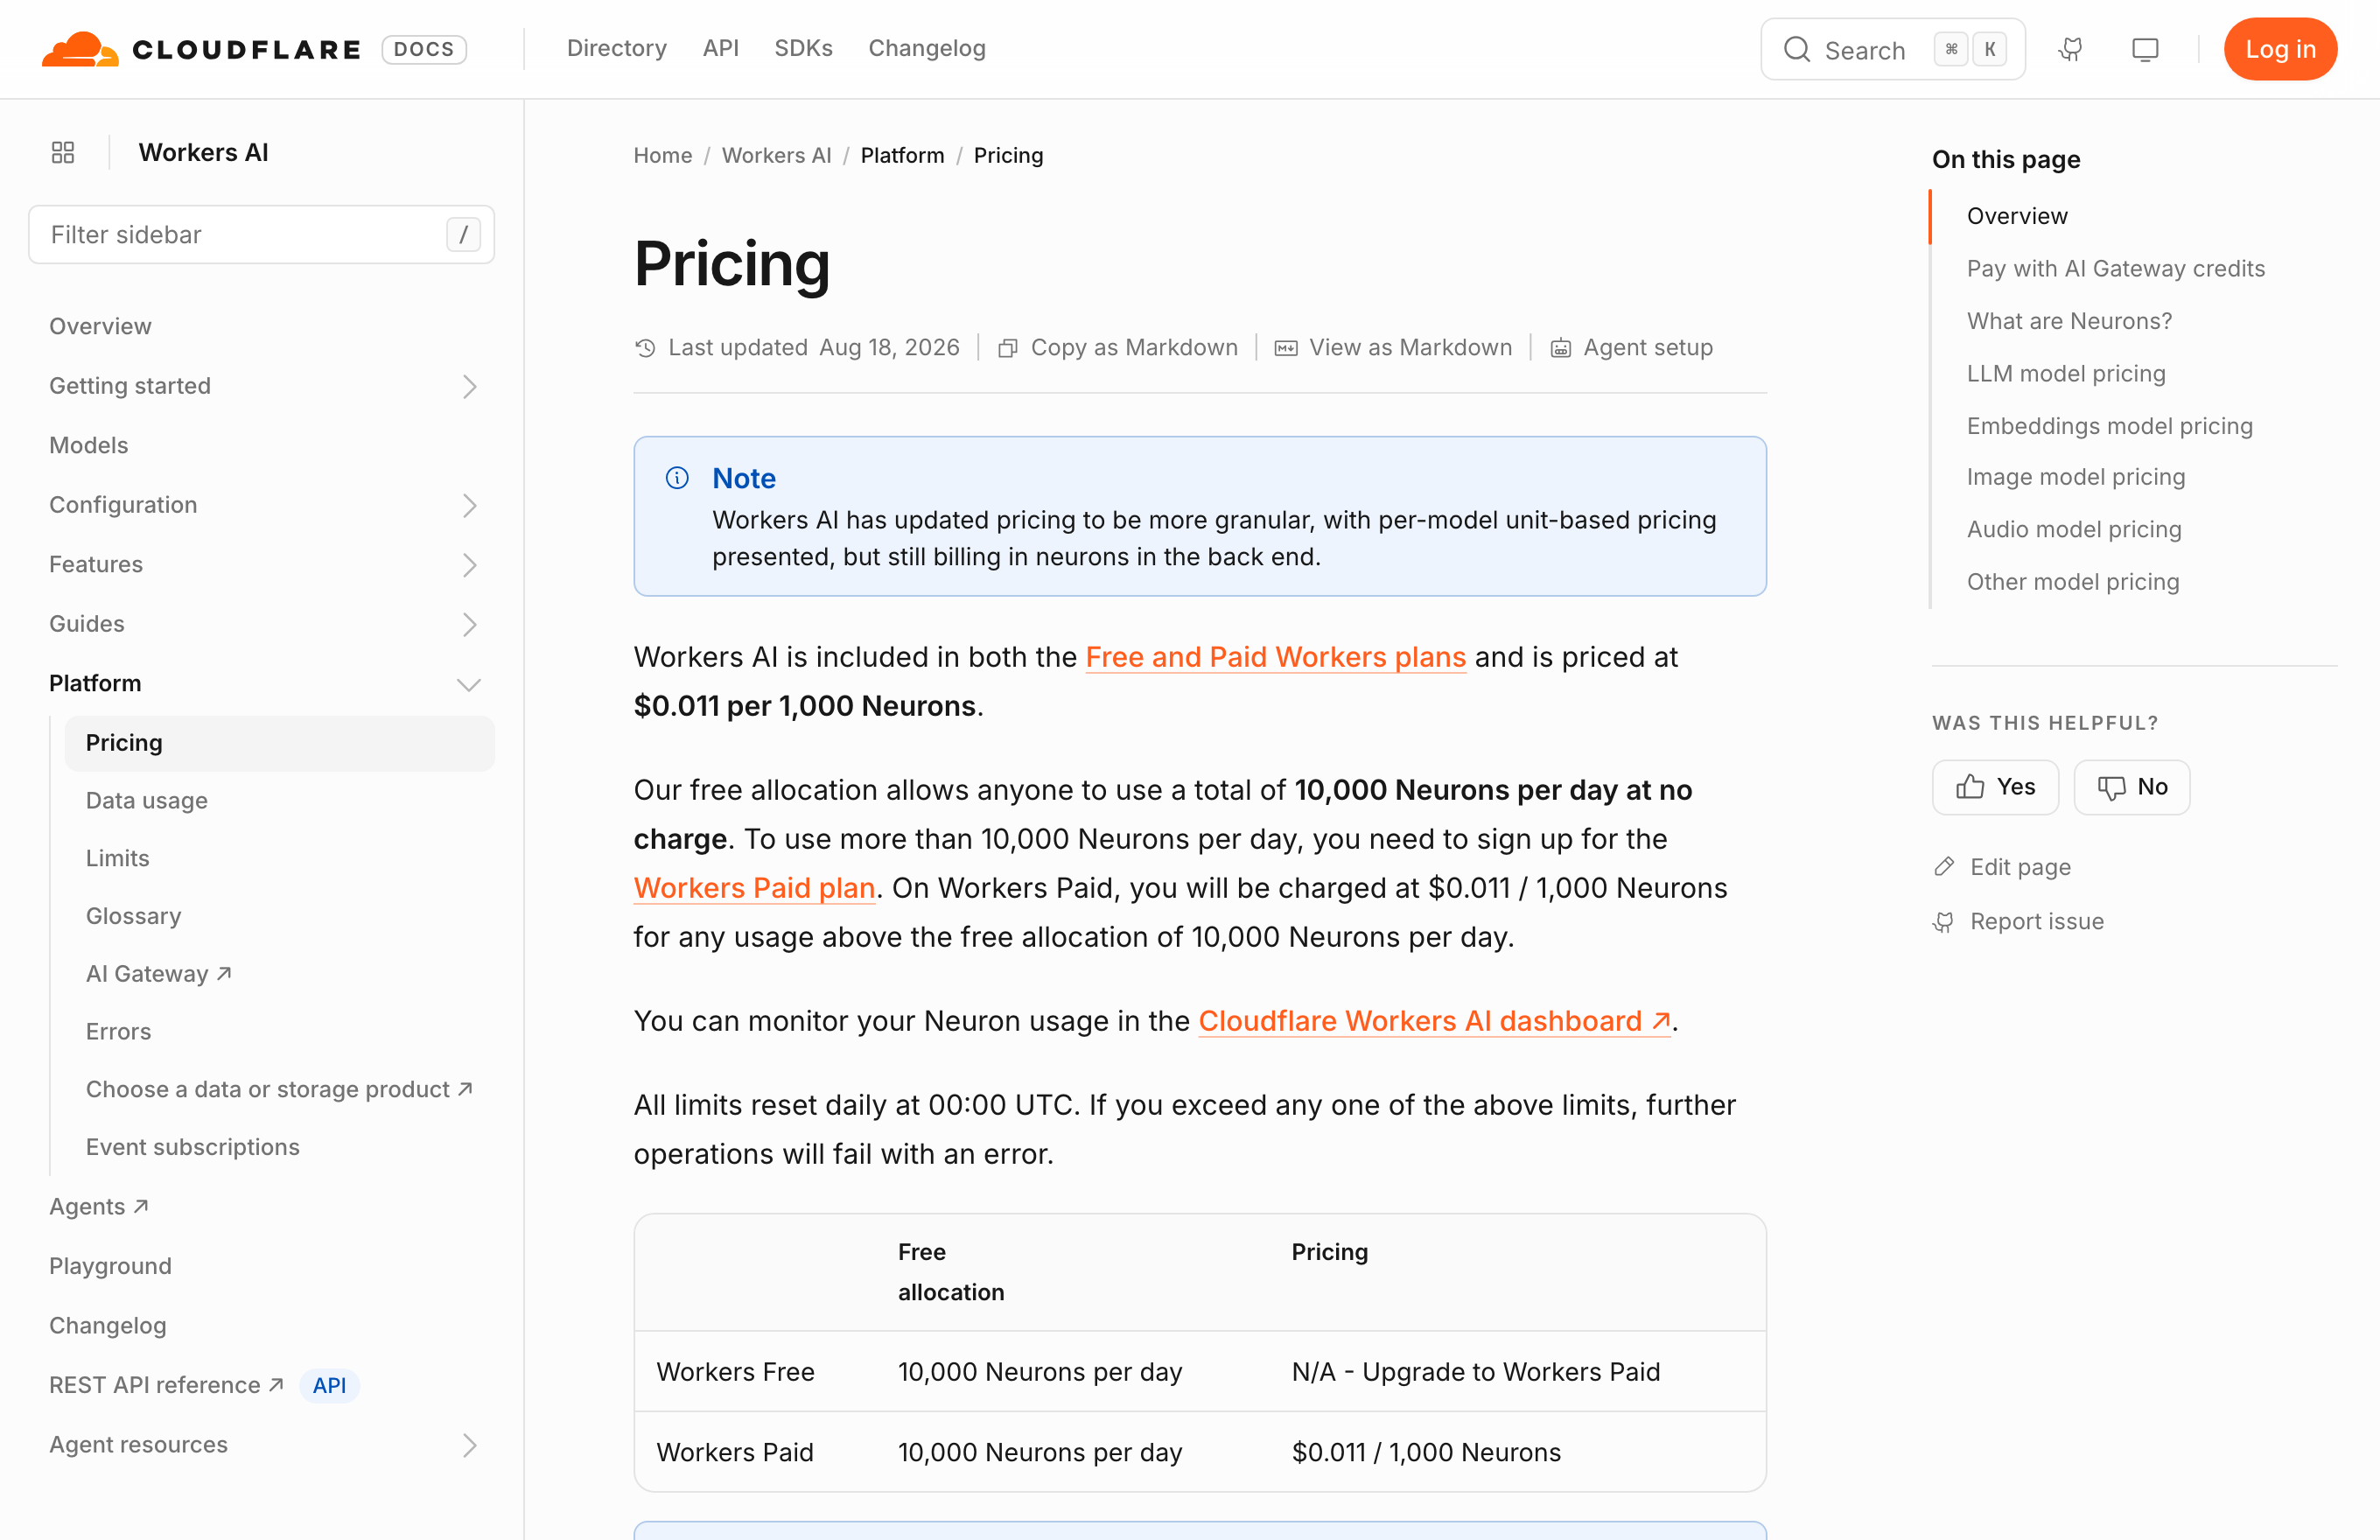Image resolution: width=2380 pixels, height=1540 pixels.
Task: Open the Changelog top nav item
Action: [x=927, y=48]
